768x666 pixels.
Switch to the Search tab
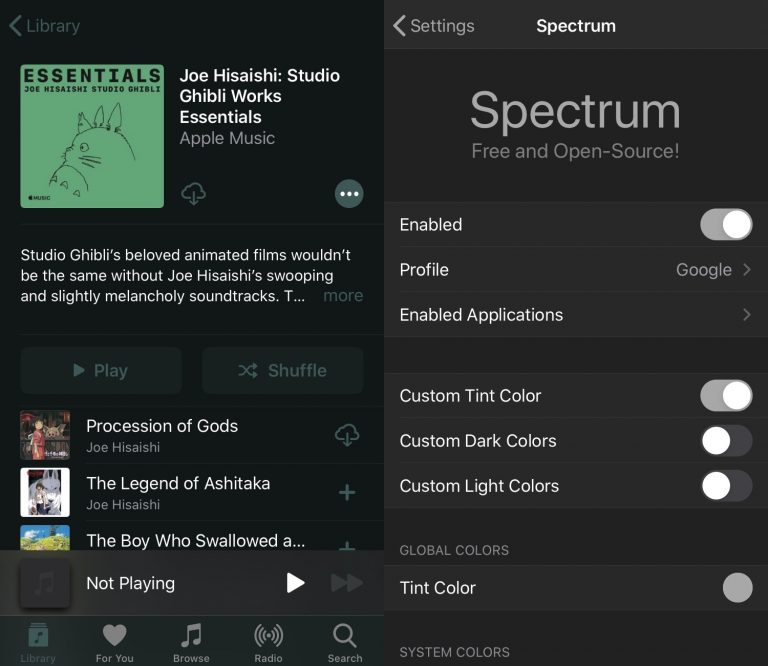tap(345, 643)
